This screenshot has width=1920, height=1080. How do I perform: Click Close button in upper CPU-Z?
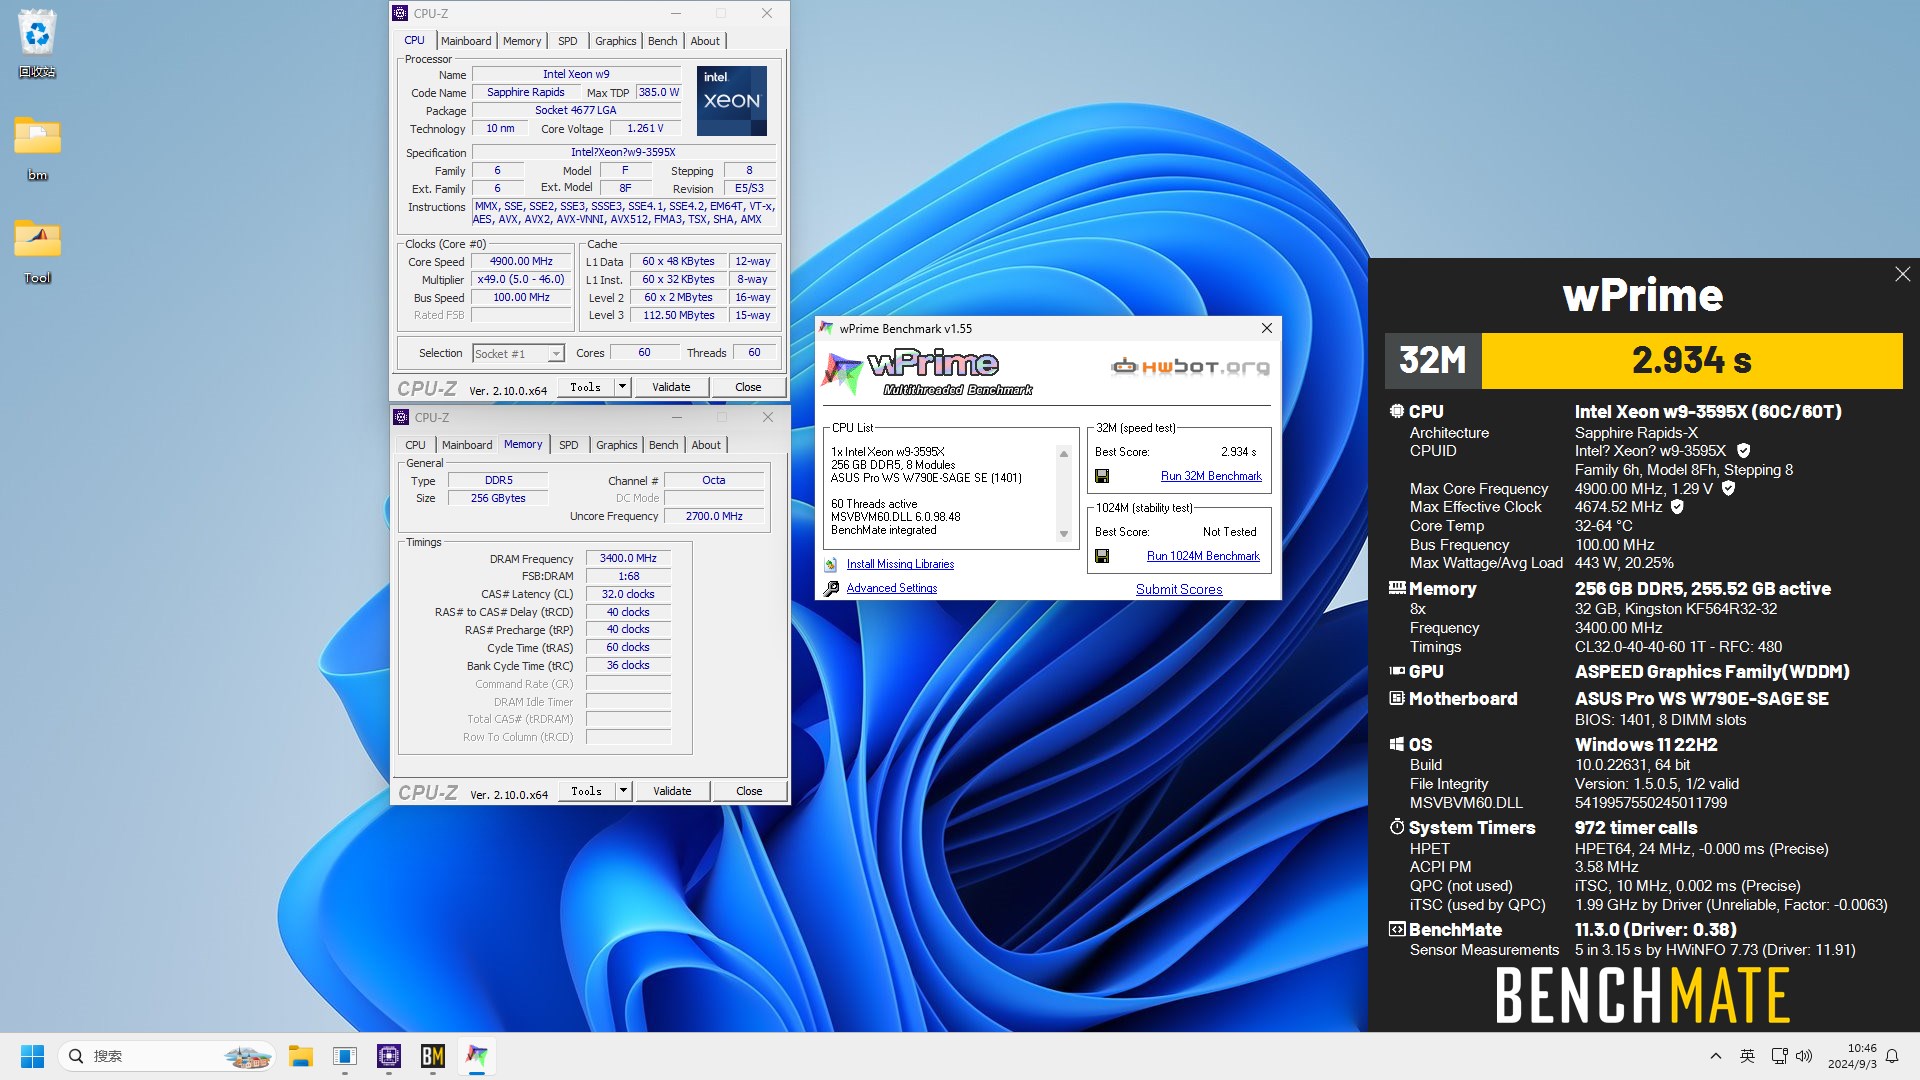748,387
